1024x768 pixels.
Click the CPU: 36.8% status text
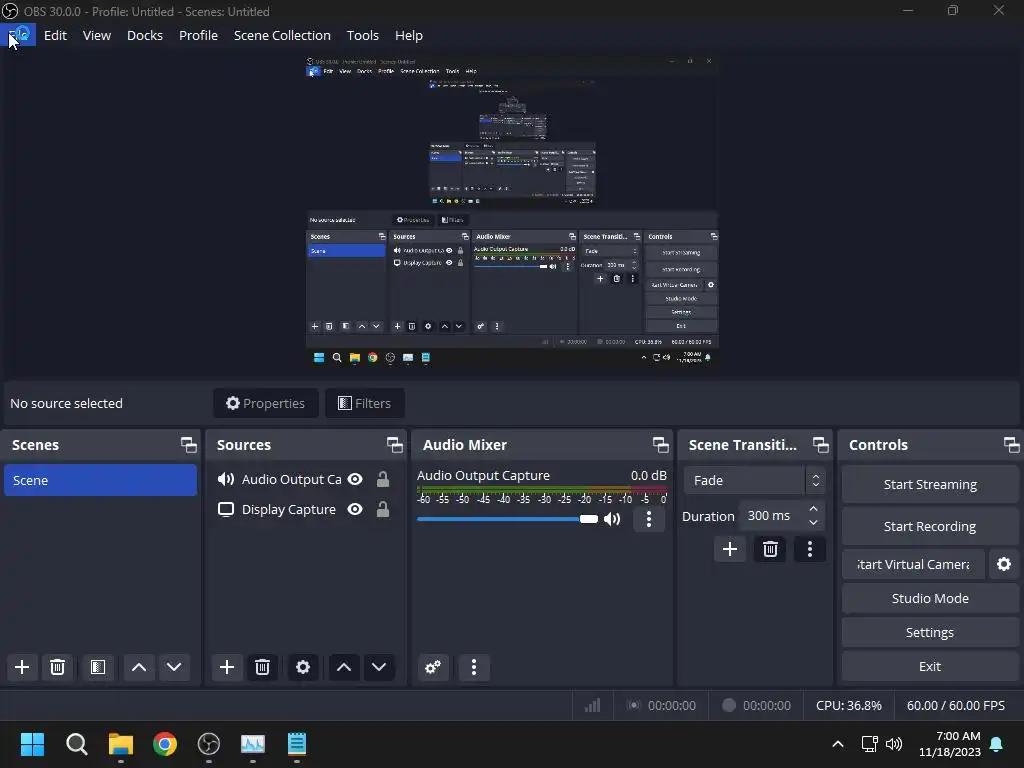click(848, 705)
